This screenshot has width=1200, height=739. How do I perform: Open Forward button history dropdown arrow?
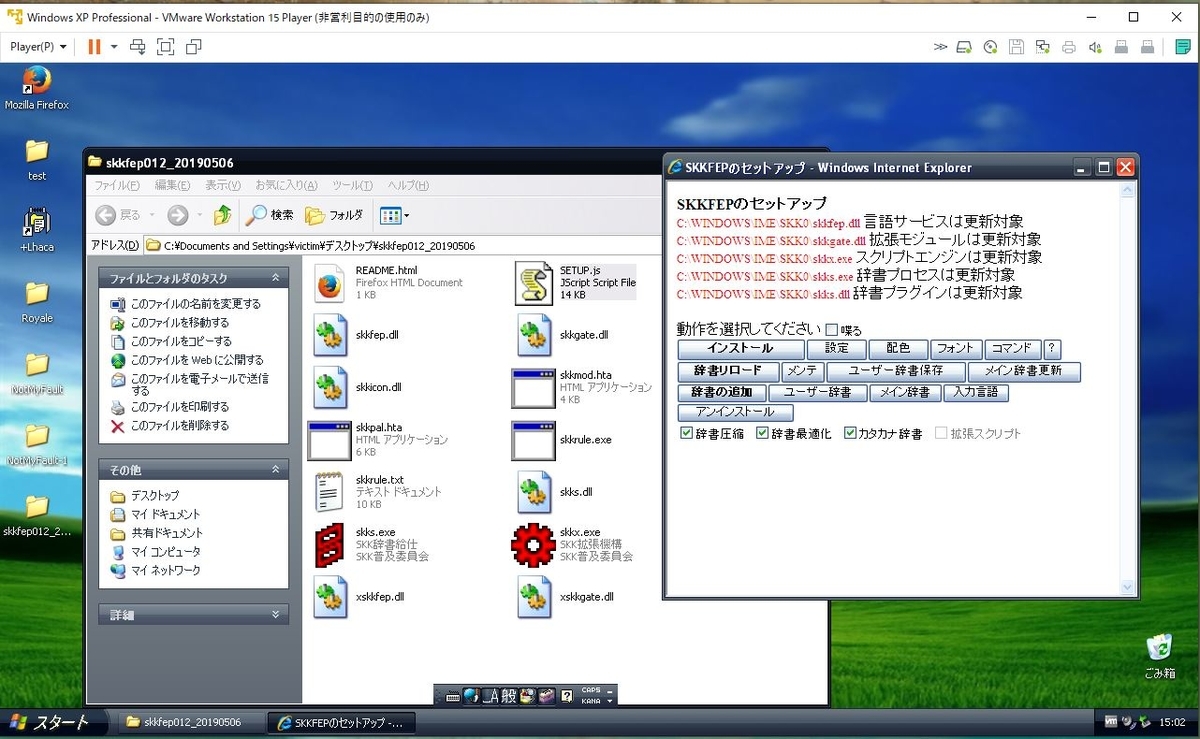pyautogui.click(x=199, y=215)
